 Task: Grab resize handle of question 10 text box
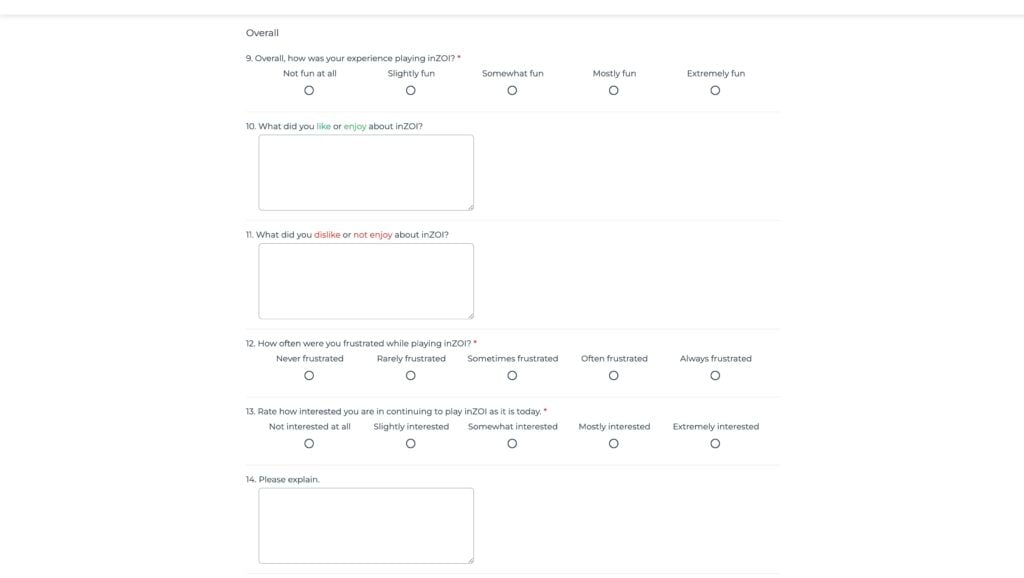click(470, 207)
